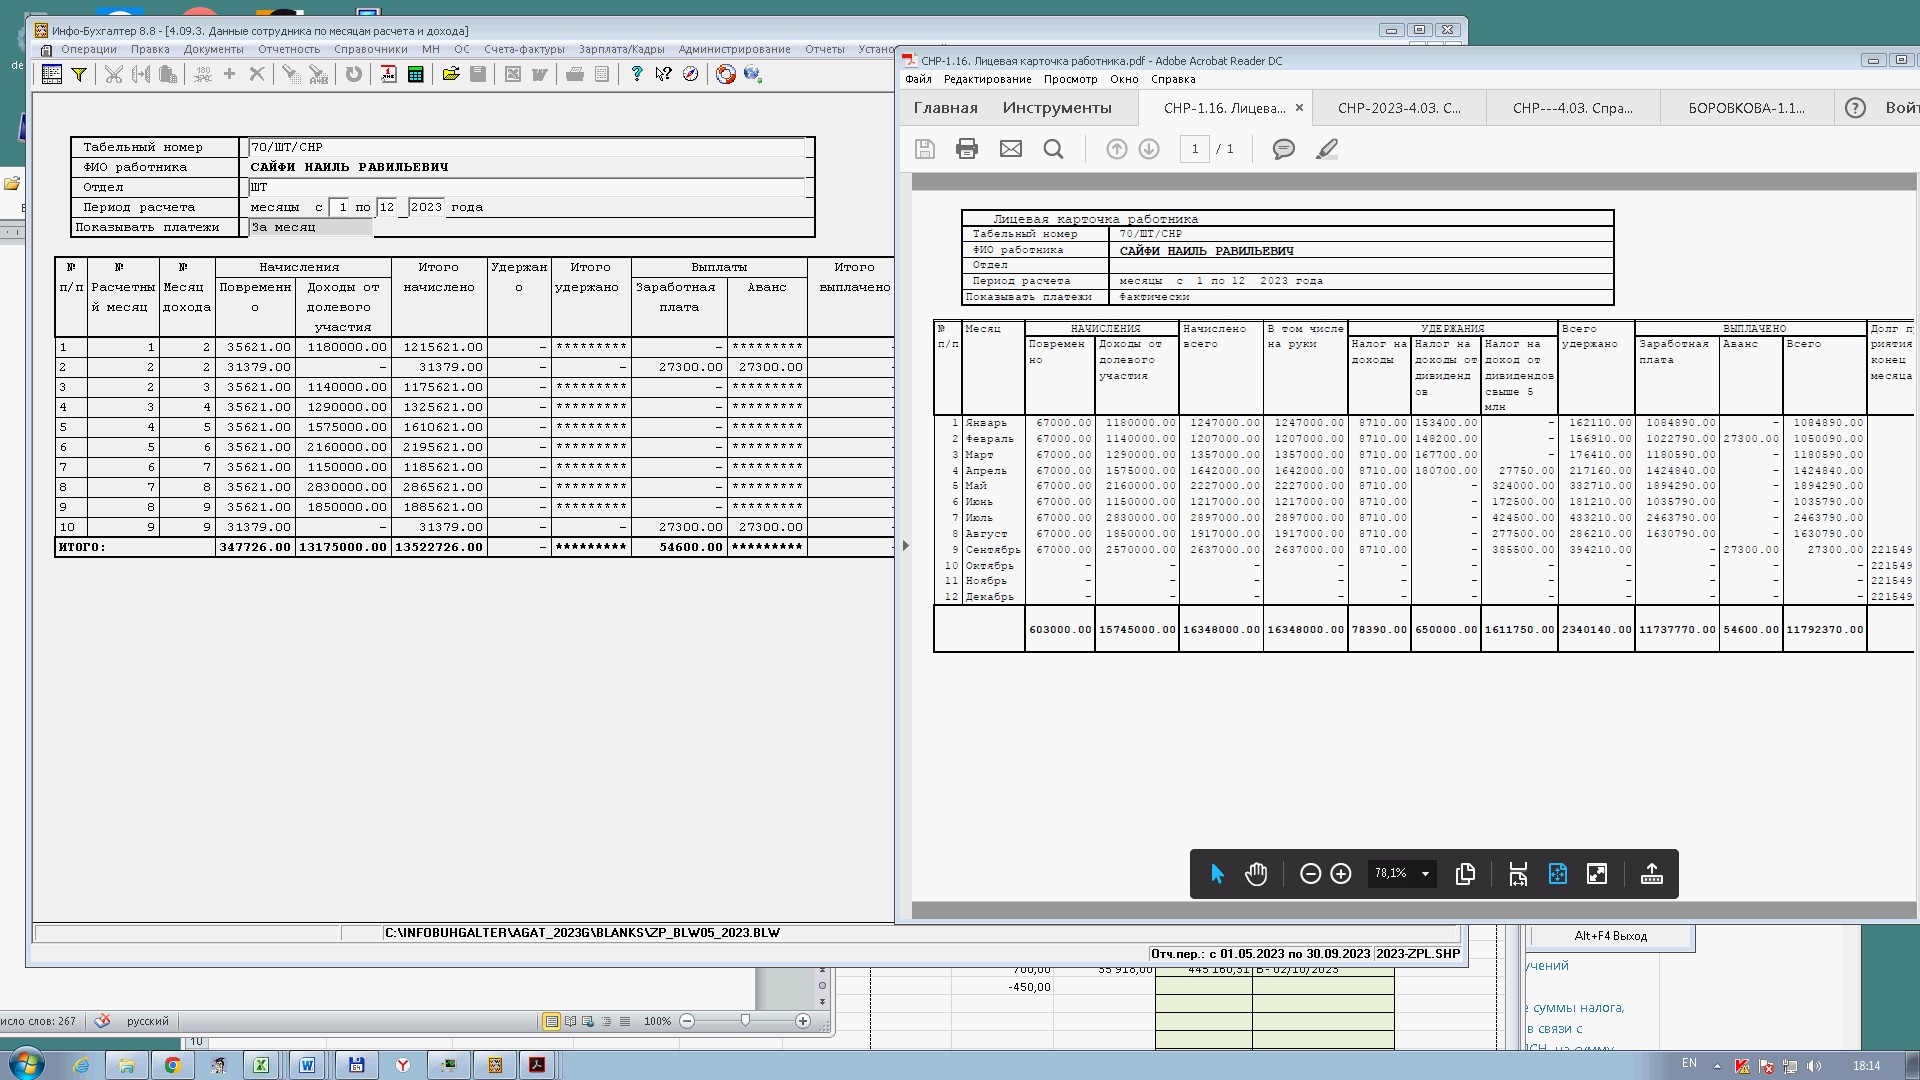
Task: Click the start month field of Период расчета
Action: 341,207
